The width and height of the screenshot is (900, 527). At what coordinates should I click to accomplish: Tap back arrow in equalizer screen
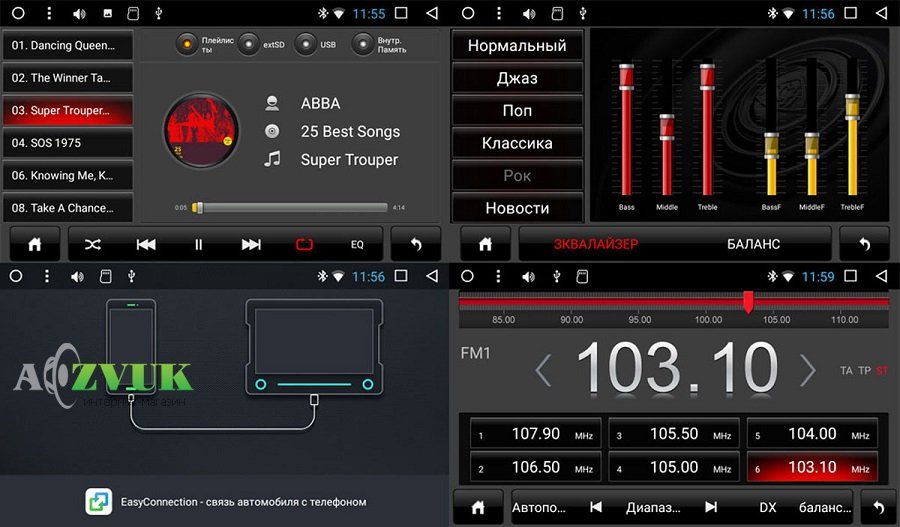click(x=864, y=245)
